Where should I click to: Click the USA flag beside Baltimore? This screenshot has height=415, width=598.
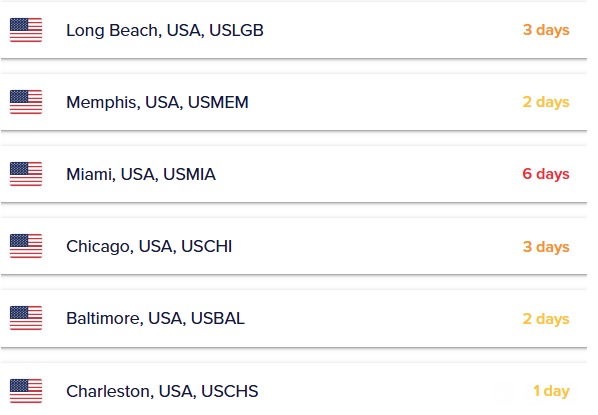(x=26, y=318)
